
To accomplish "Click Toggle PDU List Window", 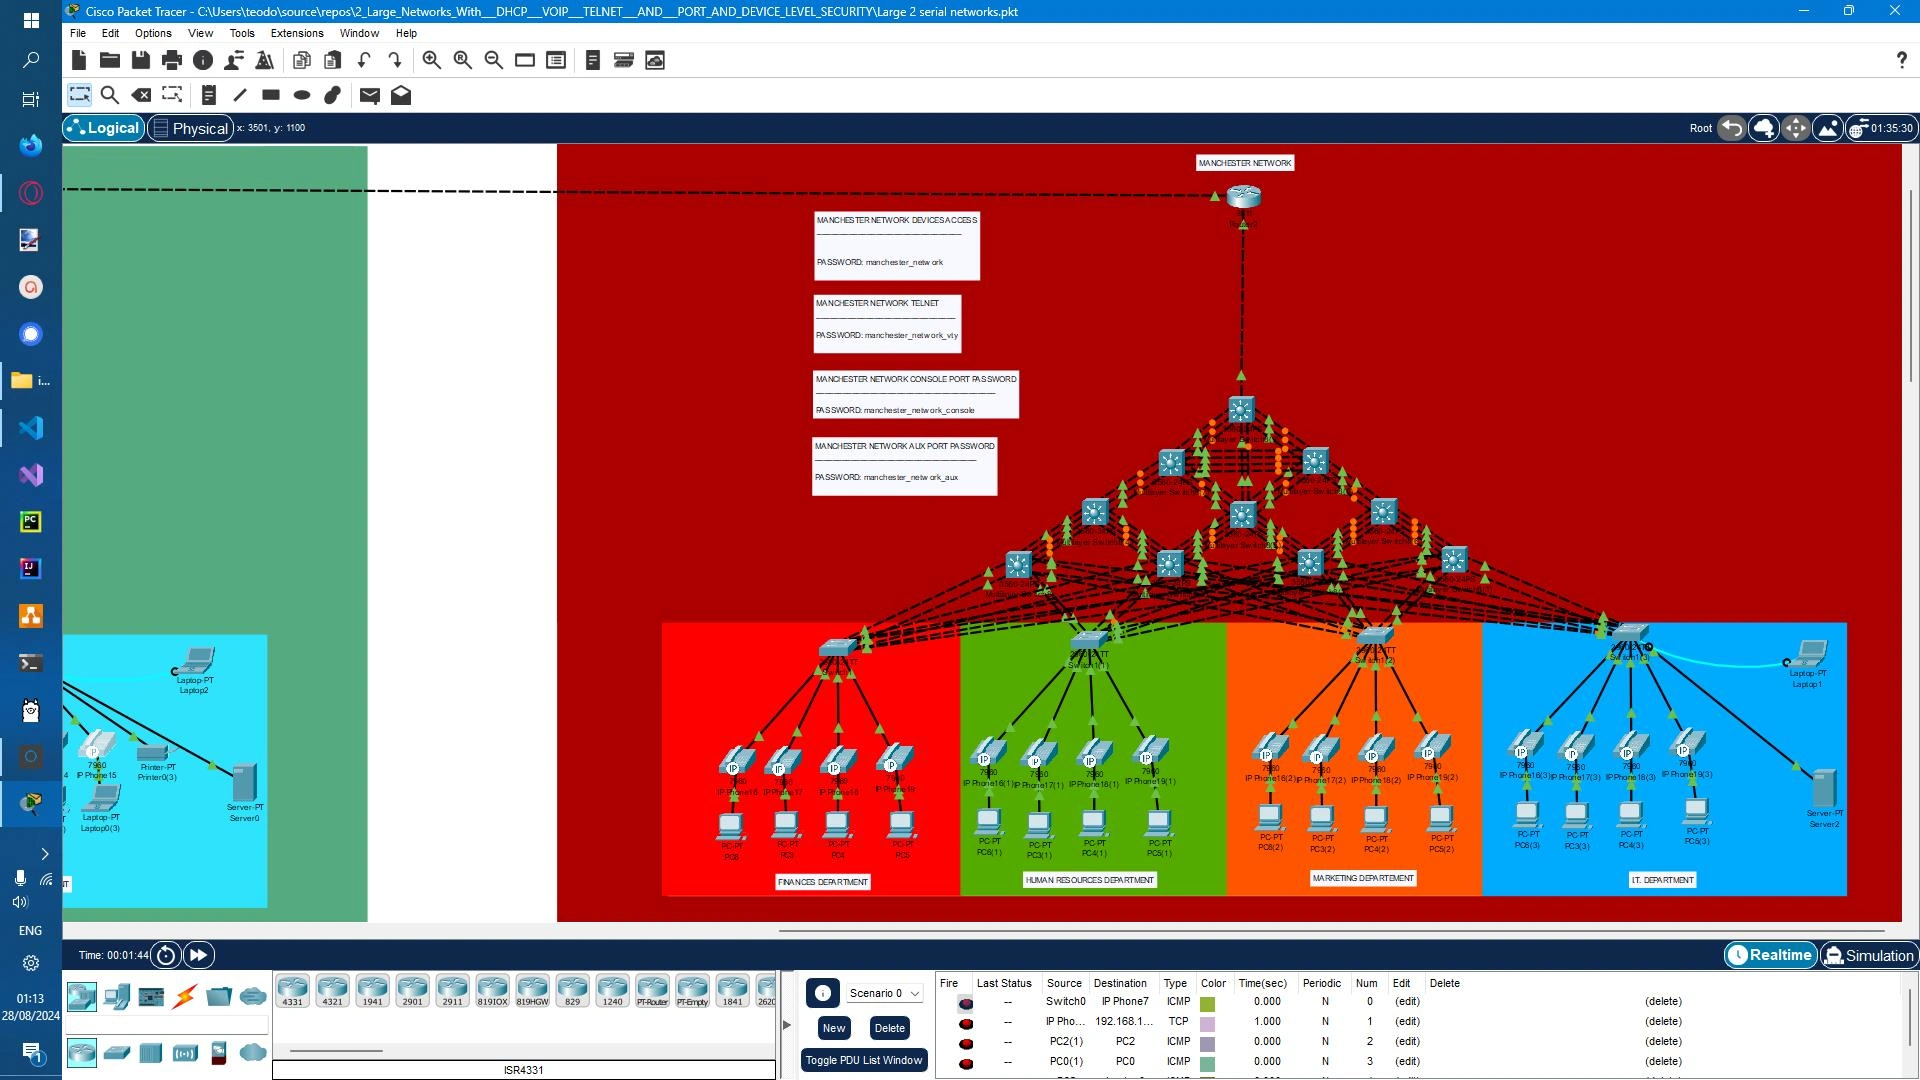I will click(x=864, y=1060).
